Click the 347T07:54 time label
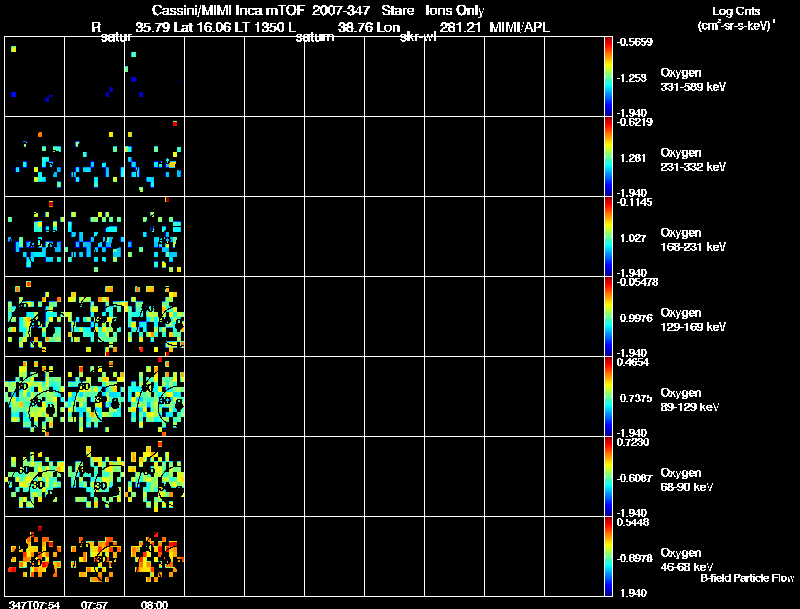800x609 pixels. (x=34, y=603)
